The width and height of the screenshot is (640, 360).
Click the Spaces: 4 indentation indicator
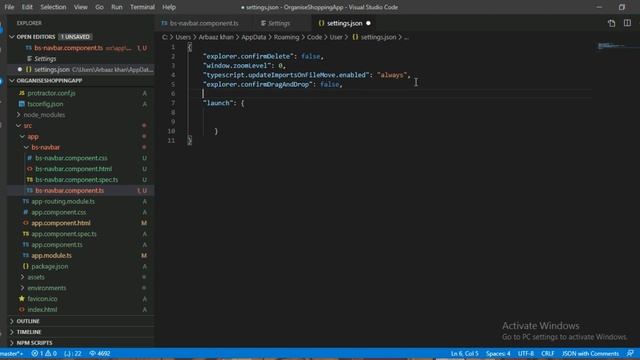[x=498, y=353]
